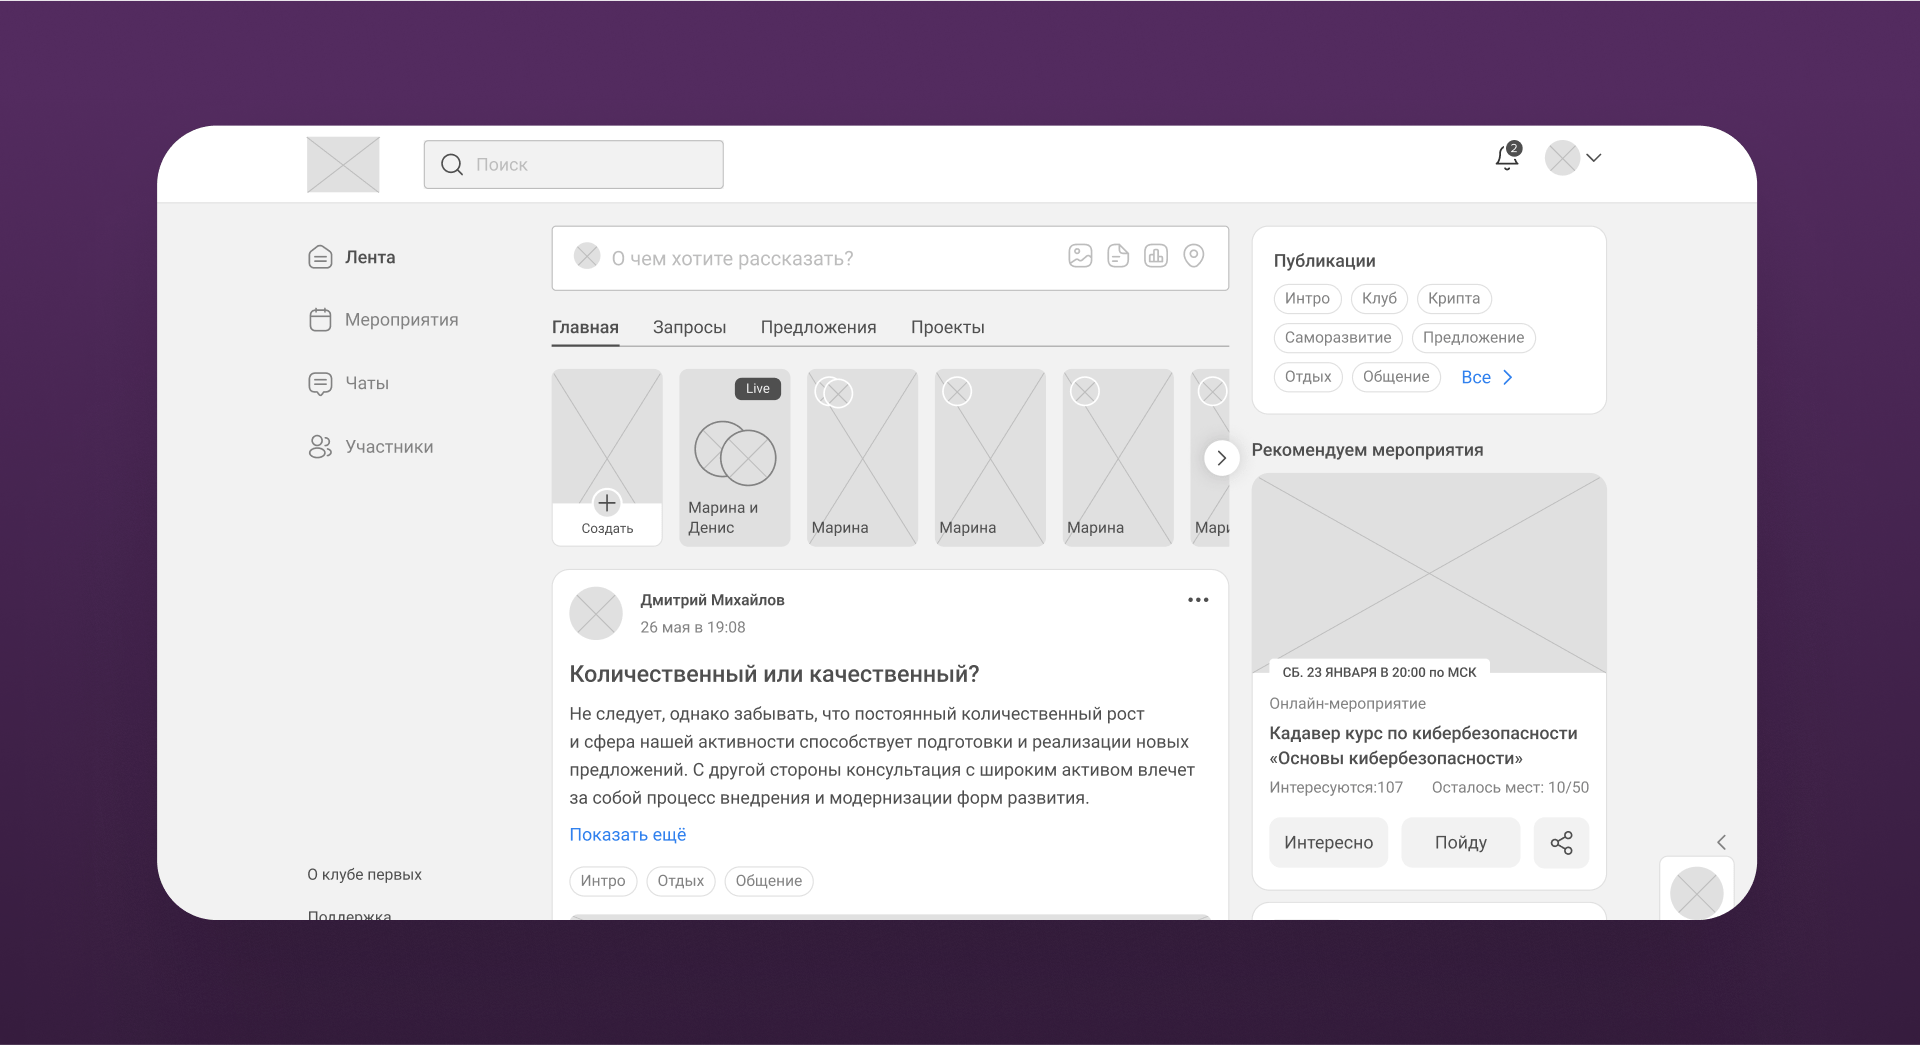Open the full post via Показать ещё
Image resolution: width=1920 pixels, height=1045 pixels.
tap(627, 834)
